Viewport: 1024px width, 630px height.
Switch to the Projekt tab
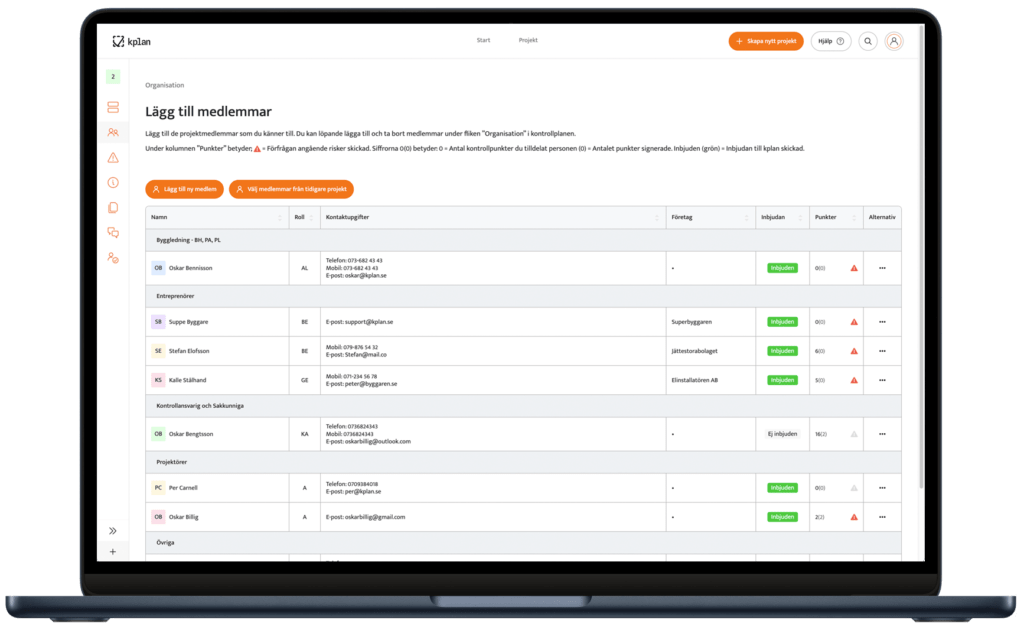coord(528,40)
